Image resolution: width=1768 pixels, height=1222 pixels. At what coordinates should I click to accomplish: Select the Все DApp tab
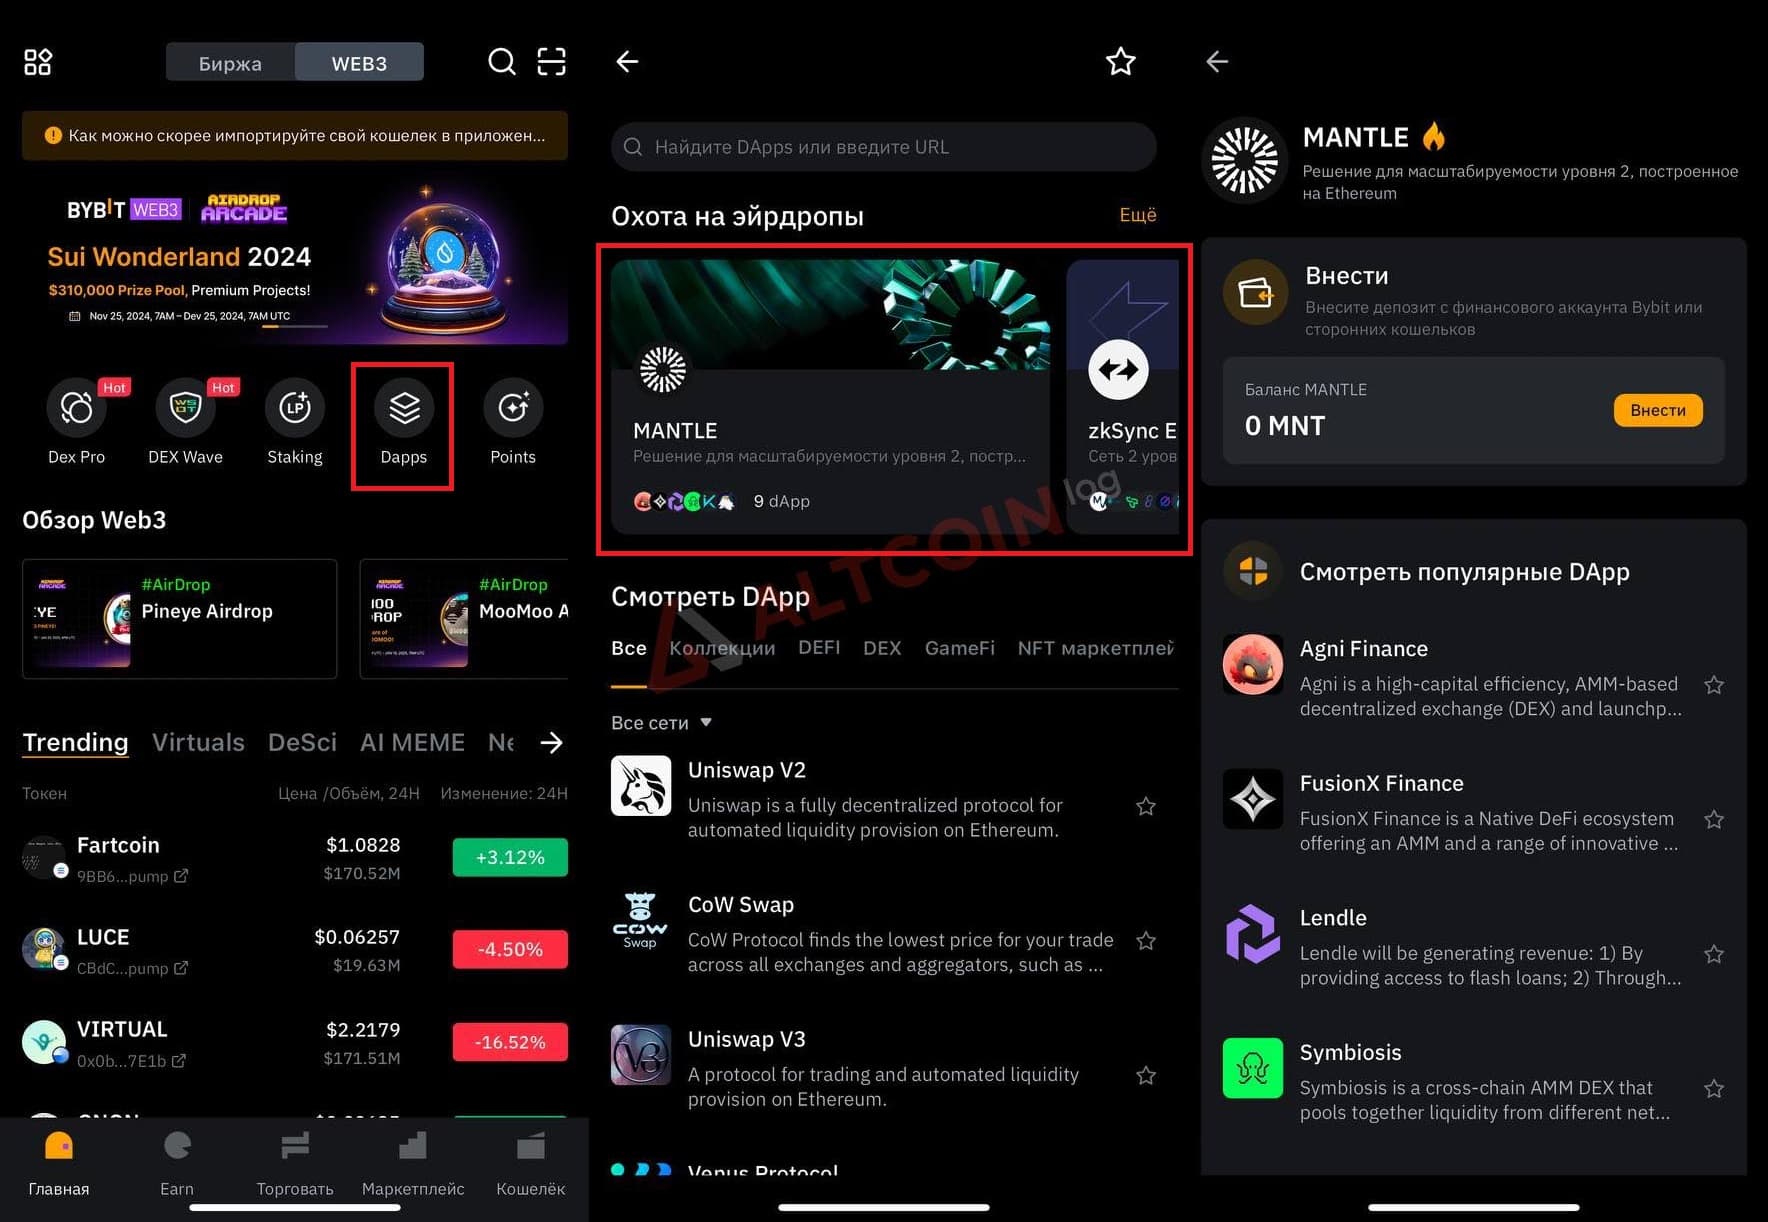(x=629, y=648)
